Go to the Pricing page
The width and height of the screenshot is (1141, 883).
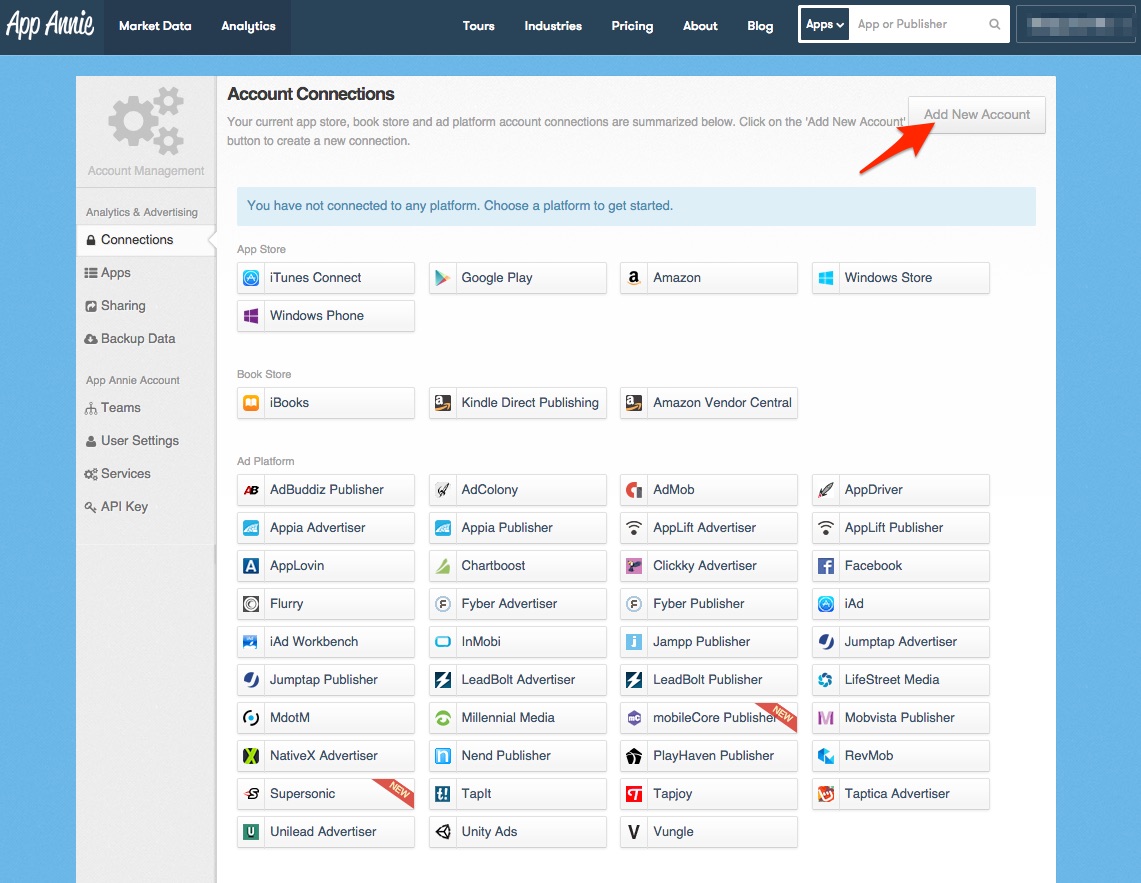(632, 26)
